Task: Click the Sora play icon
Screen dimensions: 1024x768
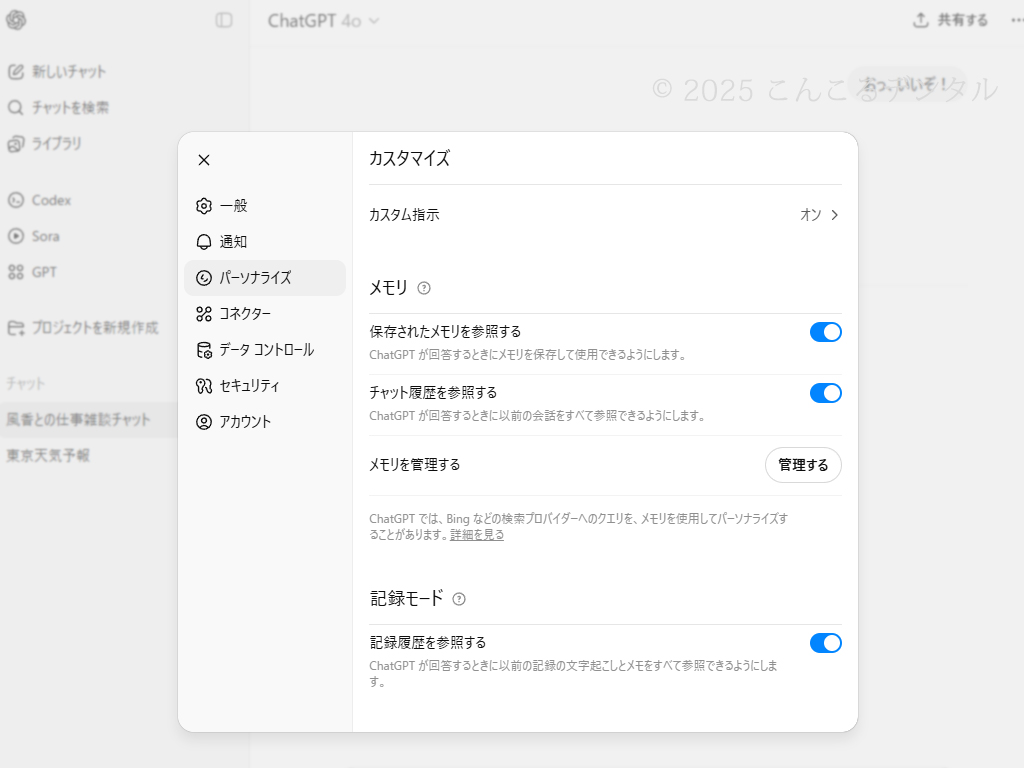Action: tap(16, 236)
